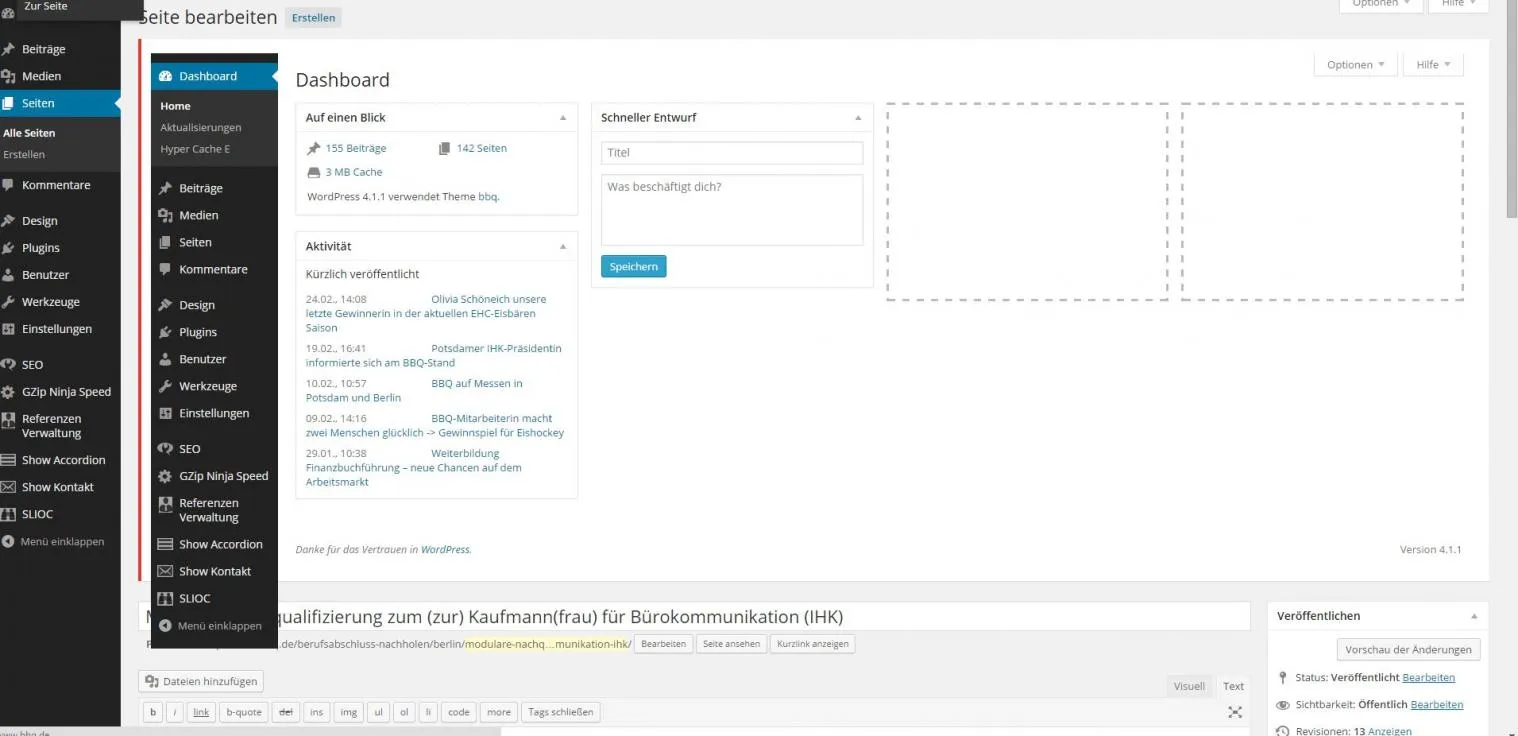The image size is (1518, 736).
Task: Insert b-quote tag from the text editor toolbar
Action: pos(244,712)
